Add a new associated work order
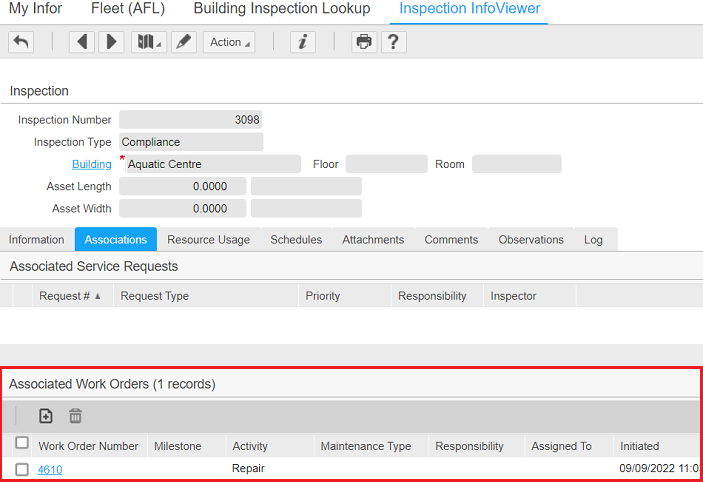 (46, 416)
